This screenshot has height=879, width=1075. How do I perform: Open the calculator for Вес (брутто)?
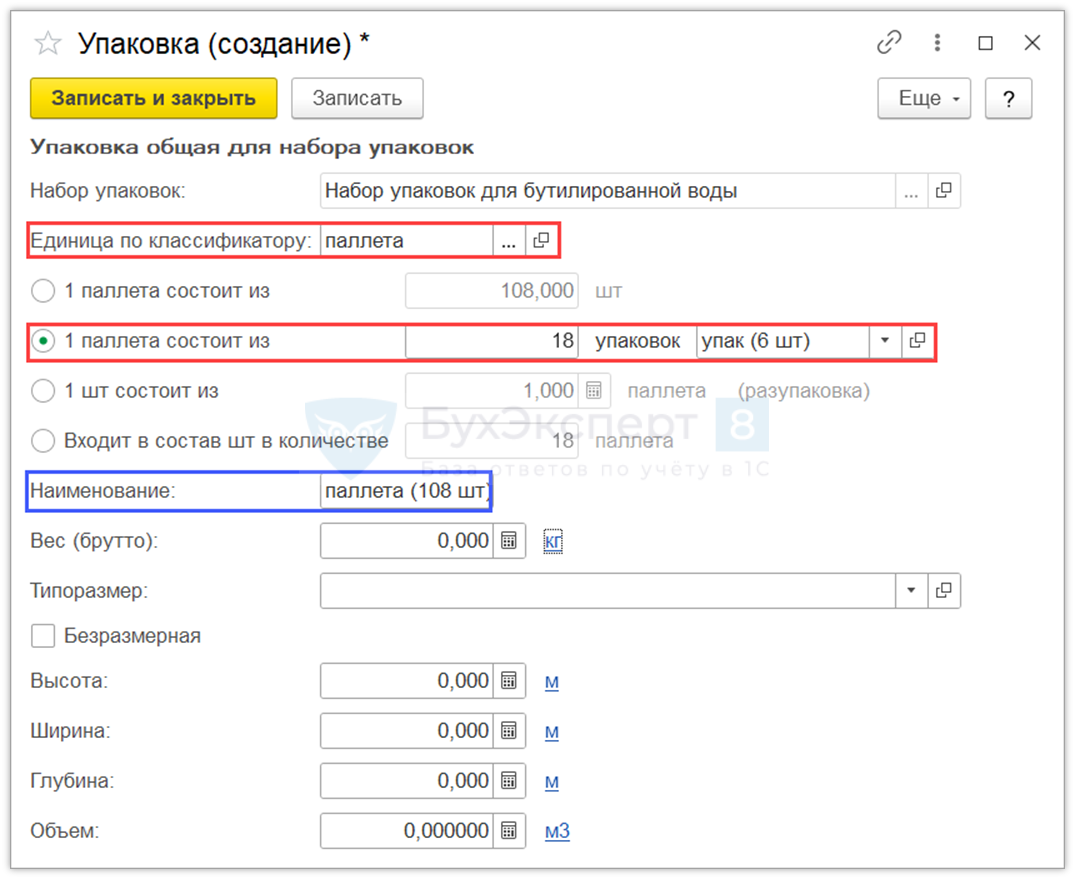509,541
